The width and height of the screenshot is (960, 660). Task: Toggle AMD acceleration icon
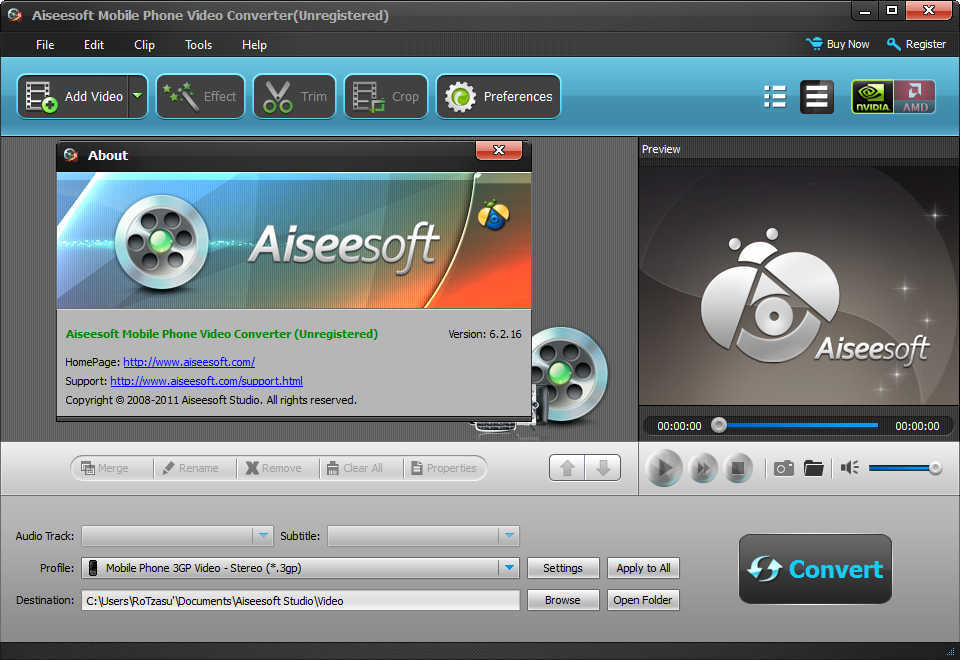915,97
